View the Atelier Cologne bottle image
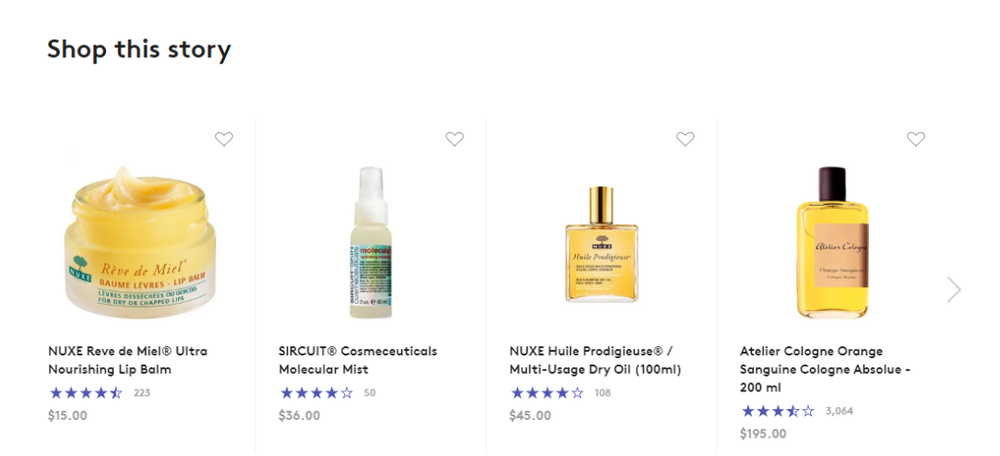This screenshot has width=1000, height=456. pyautogui.click(x=832, y=242)
